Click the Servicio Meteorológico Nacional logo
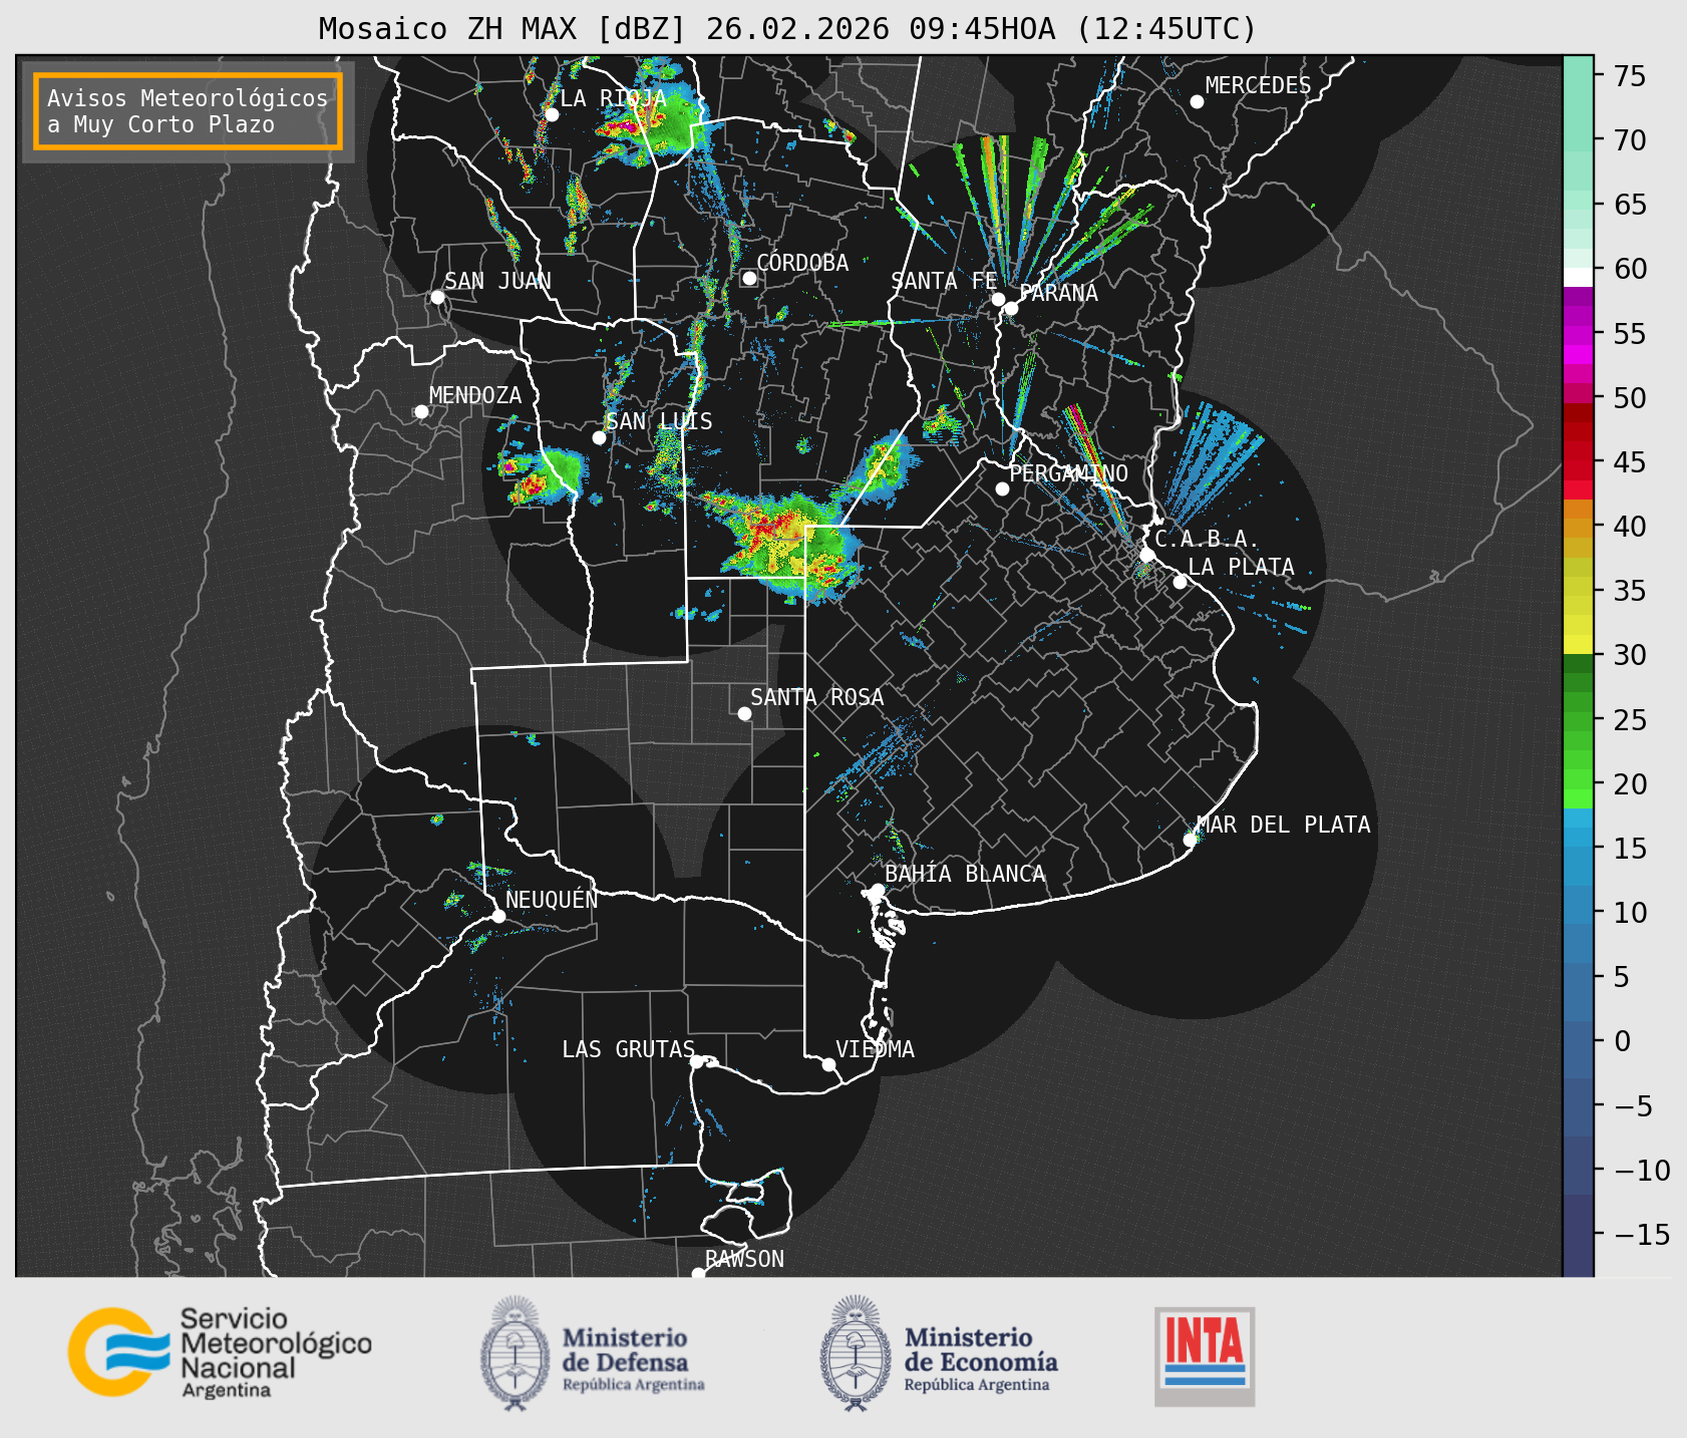The height and width of the screenshot is (1438, 1687). pos(218,1352)
